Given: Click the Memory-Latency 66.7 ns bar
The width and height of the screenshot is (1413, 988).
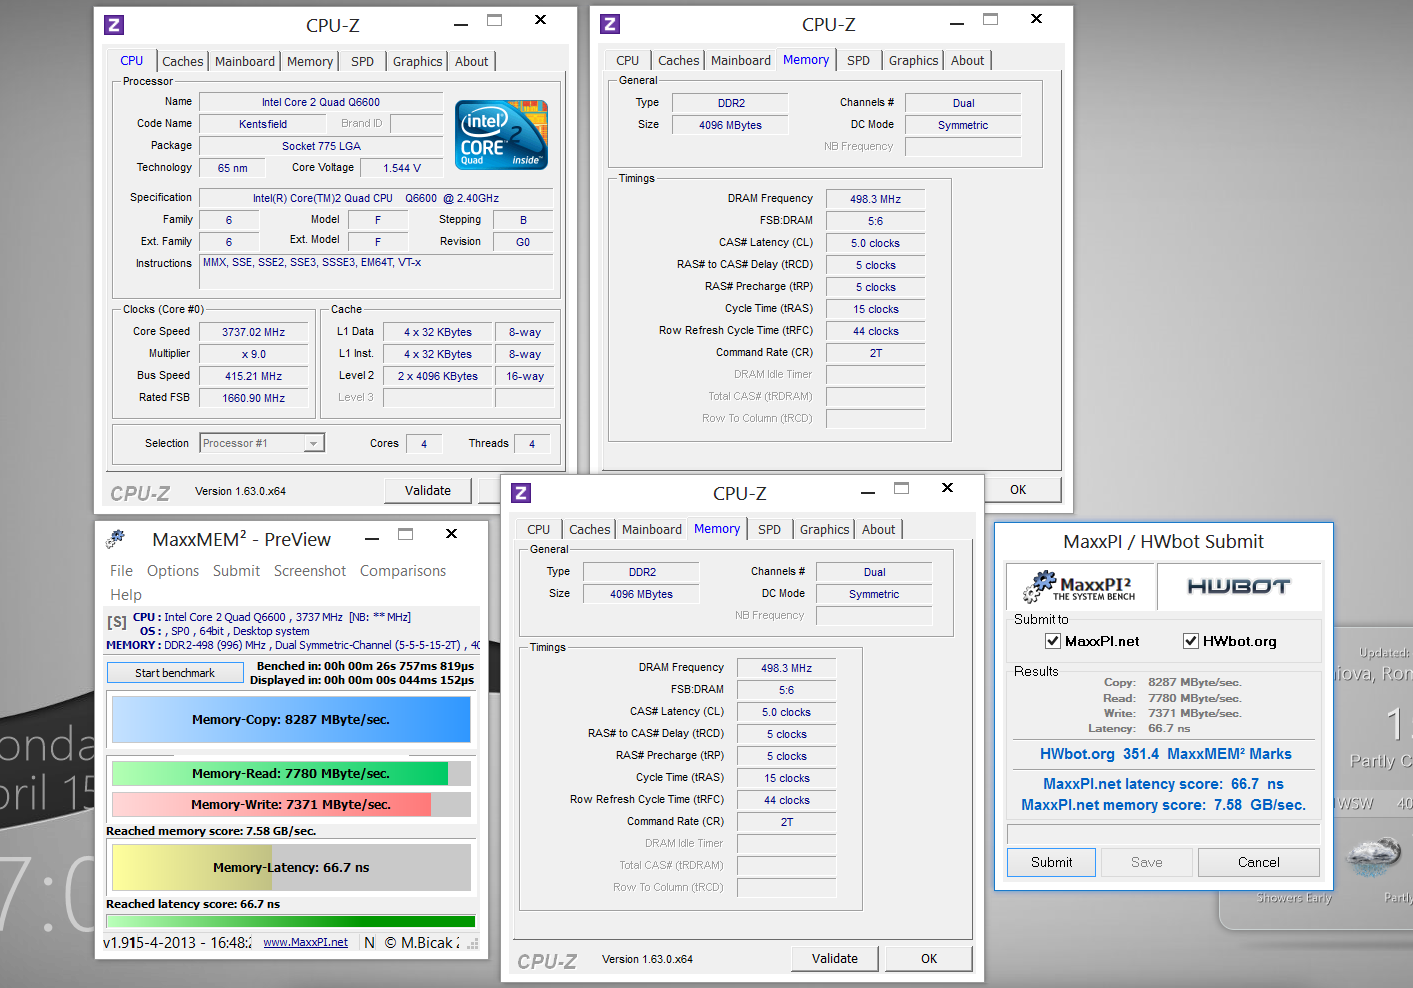Looking at the screenshot, I should 291,867.
